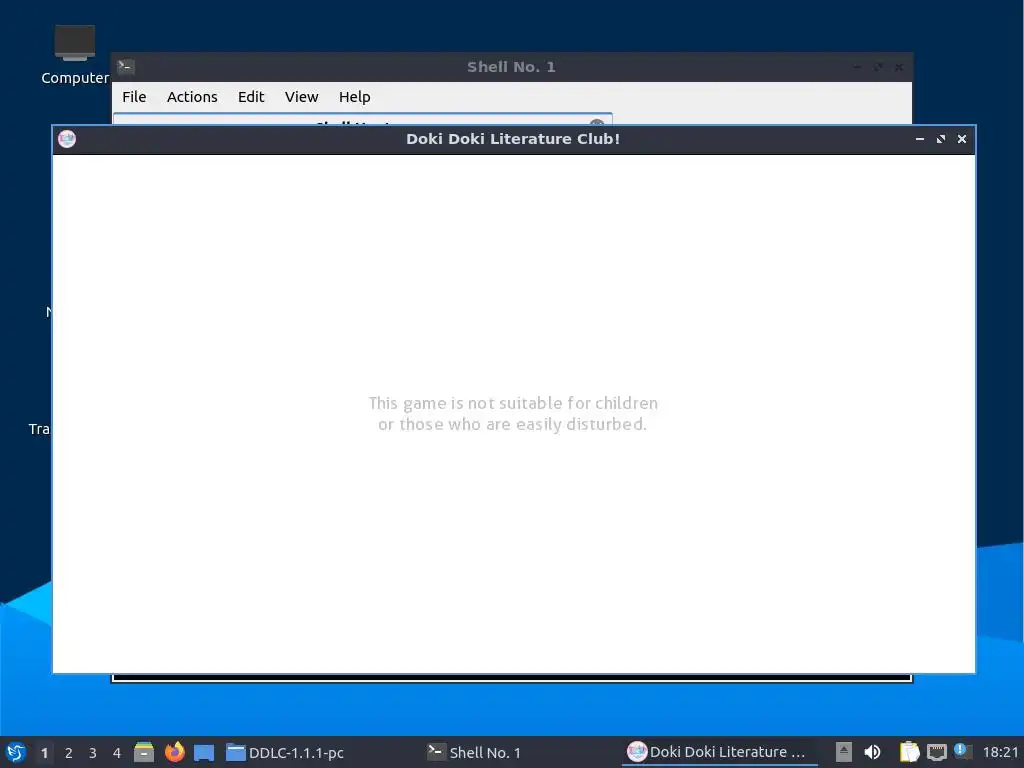
Task: Open the Edit menu in Shell window
Action: (251, 97)
